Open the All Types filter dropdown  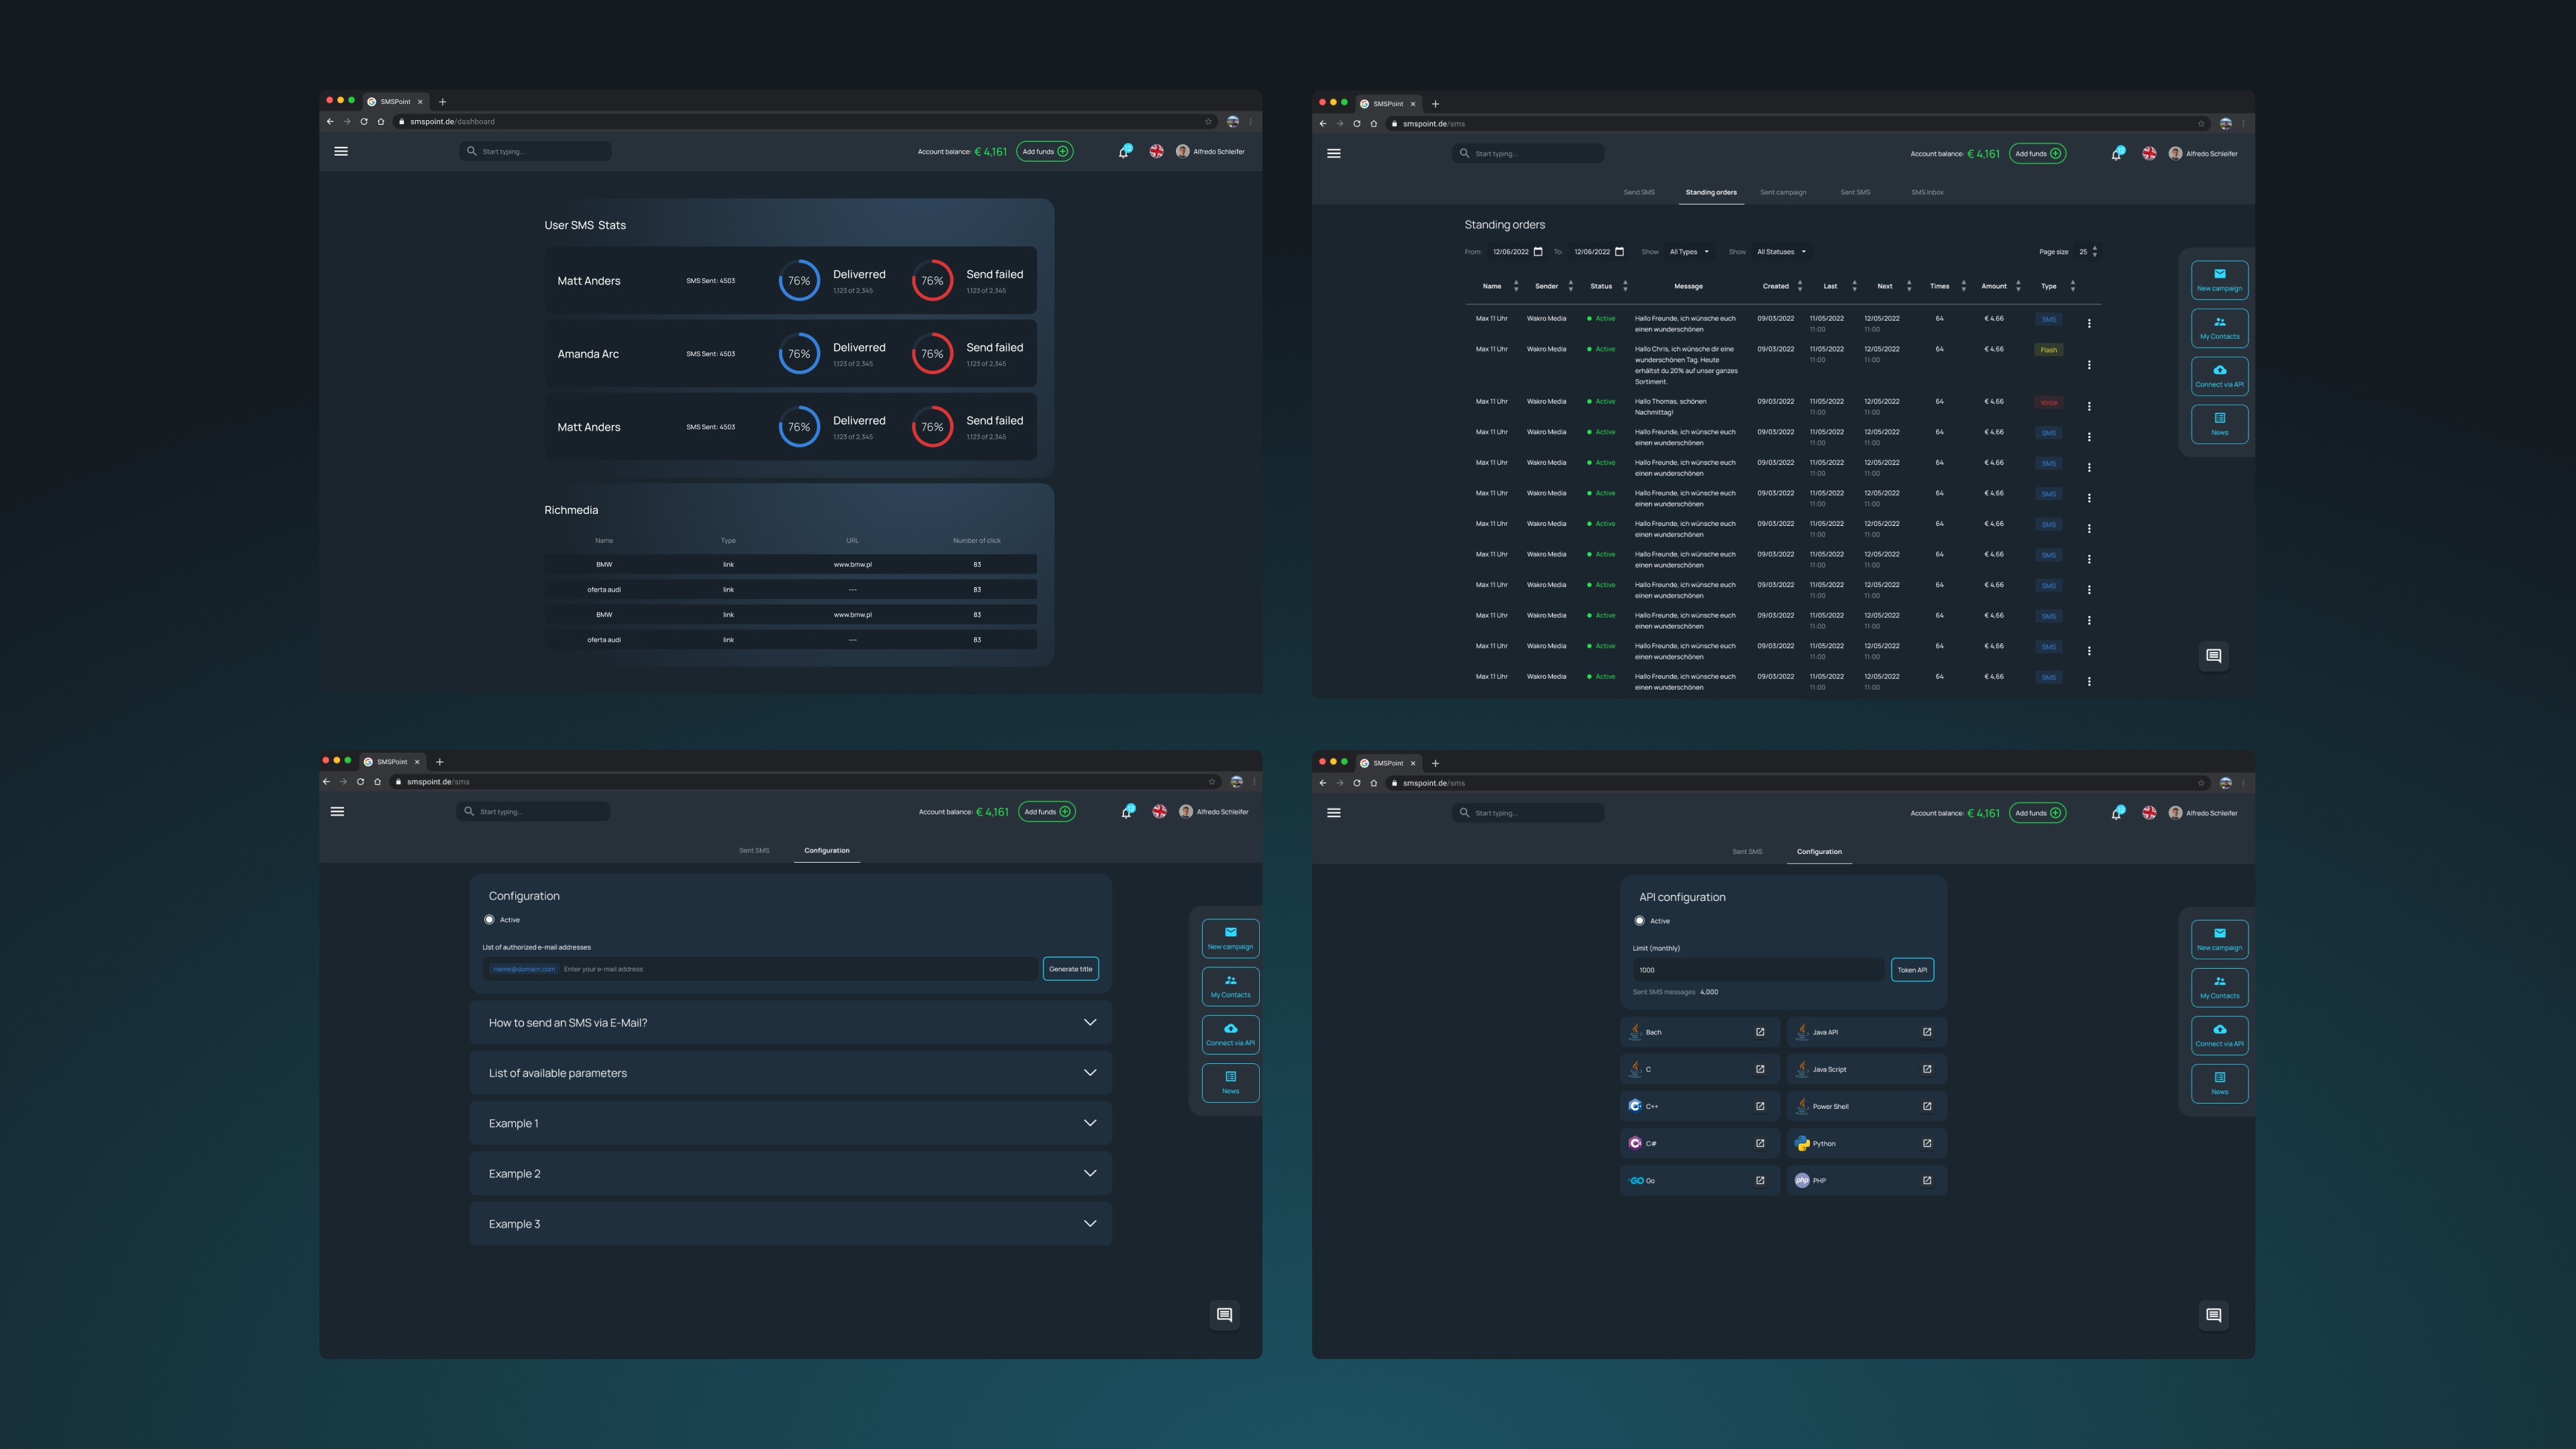(1689, 252)
